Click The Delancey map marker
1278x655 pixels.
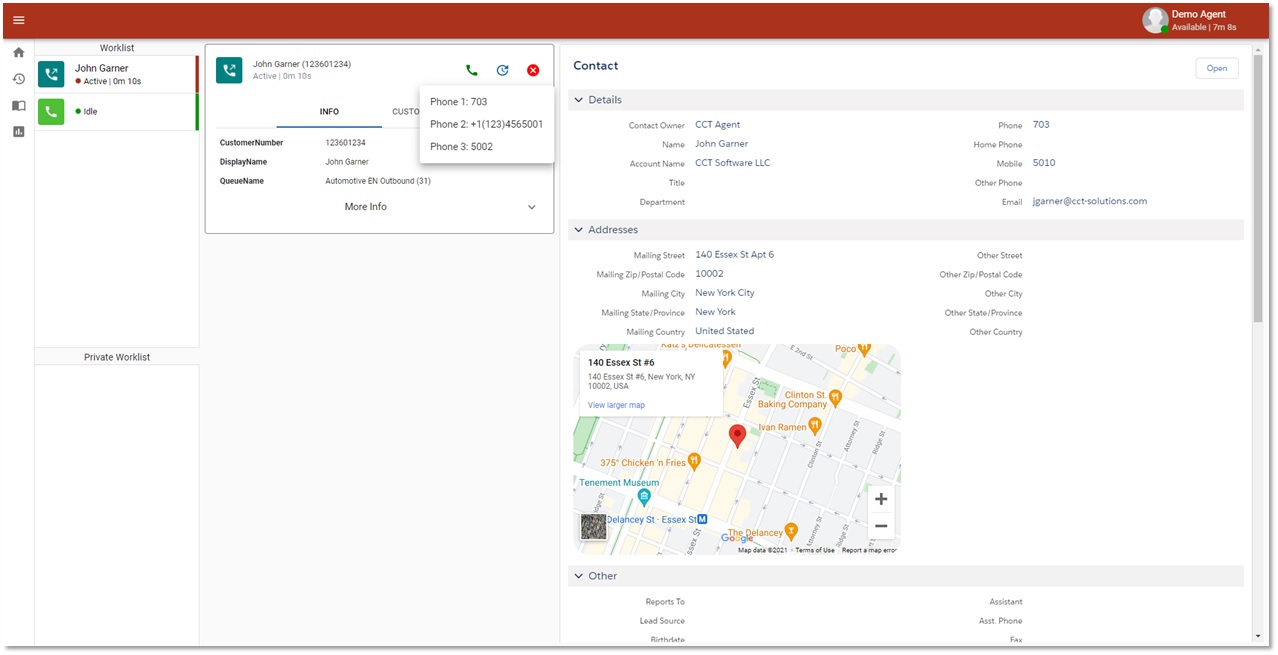click(x=791, y=530)
